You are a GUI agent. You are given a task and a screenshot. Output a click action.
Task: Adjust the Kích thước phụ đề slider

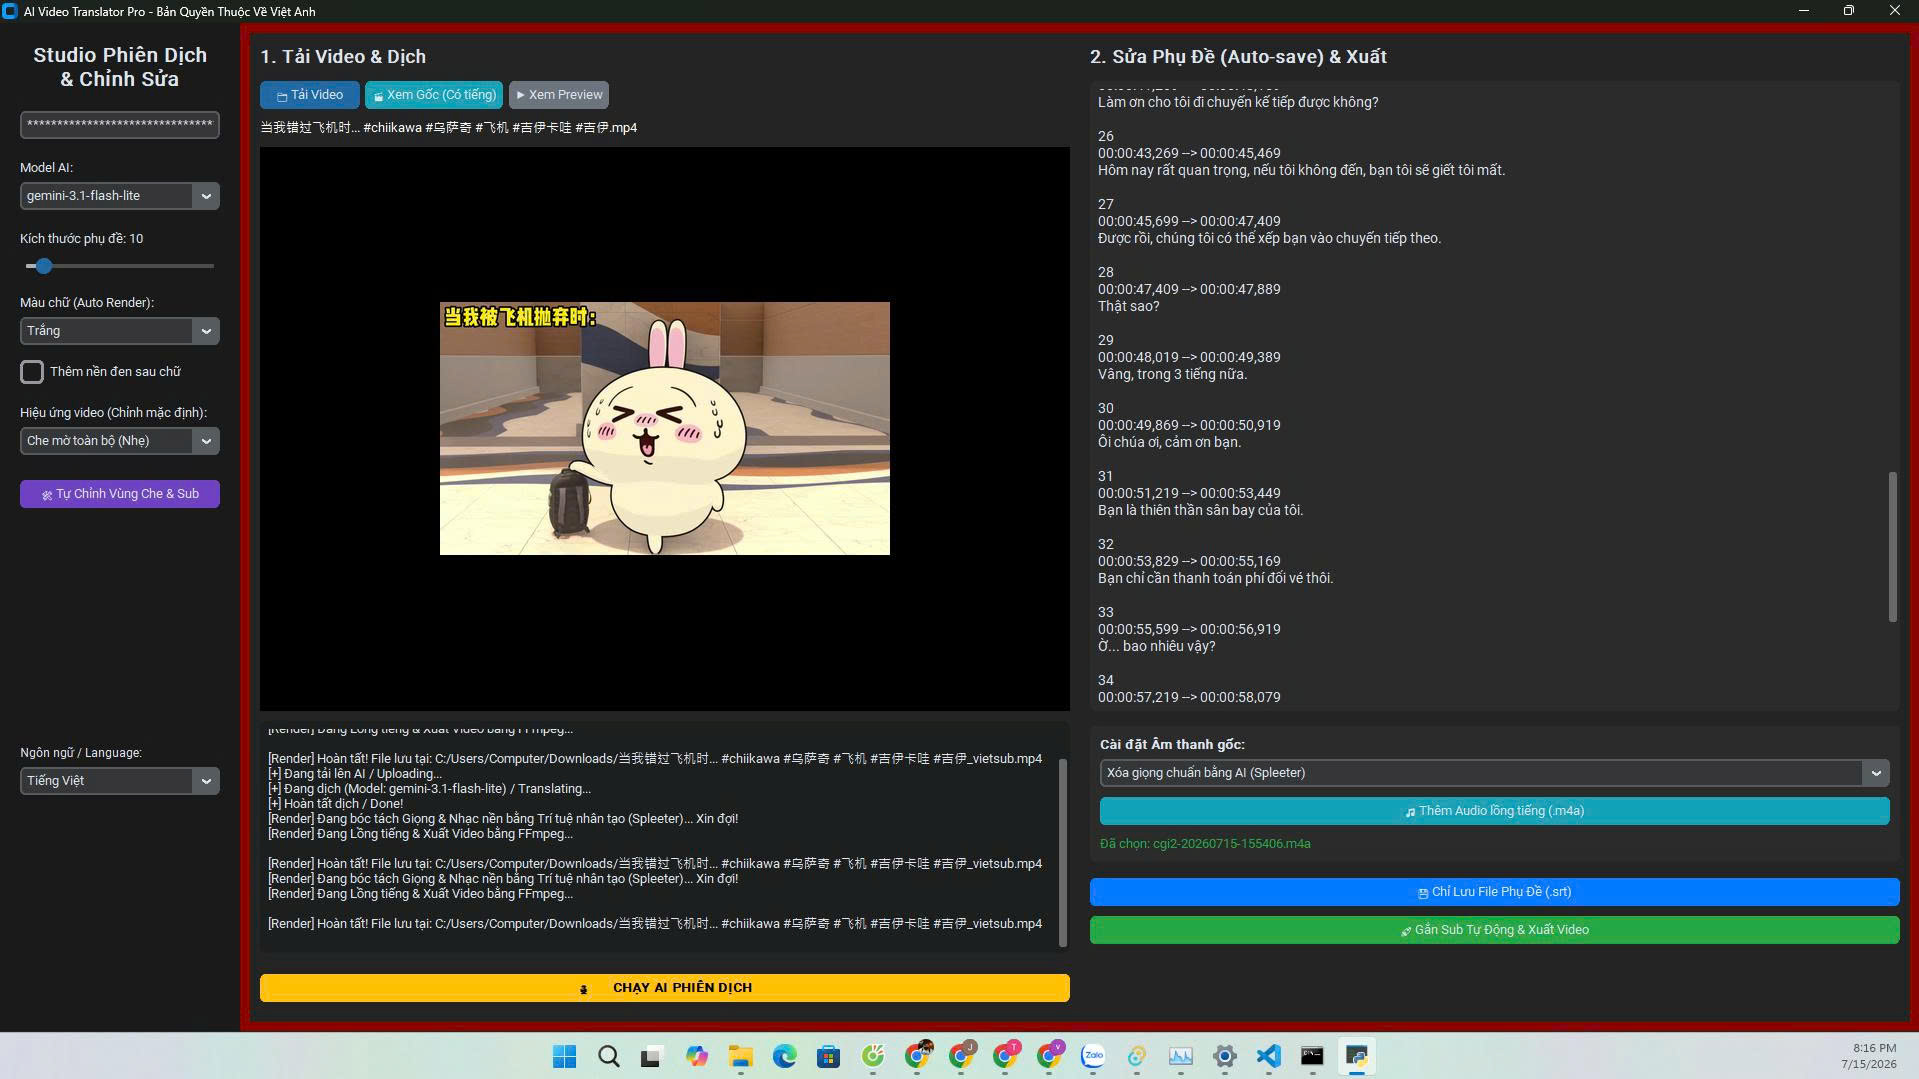(44, 266)
